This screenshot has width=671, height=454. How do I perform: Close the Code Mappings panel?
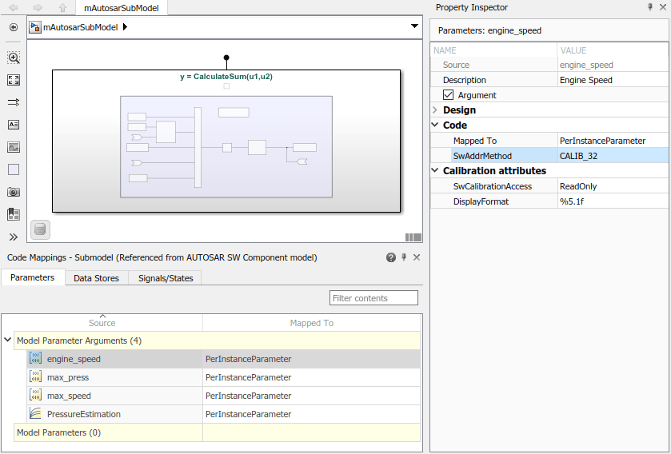(x=416, y=257)
